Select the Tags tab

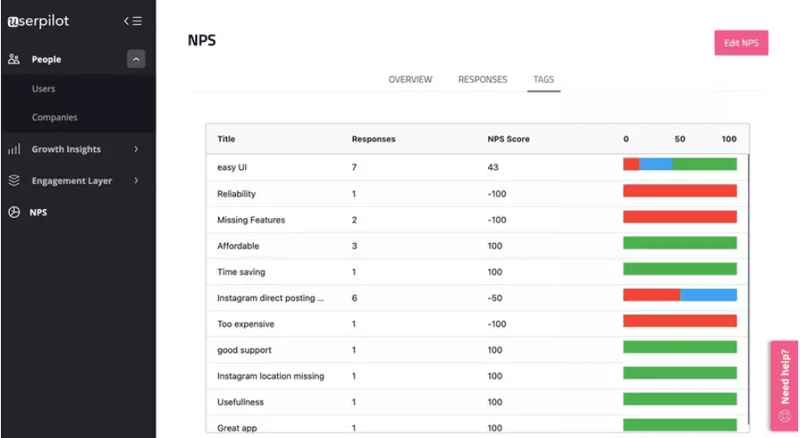click(x=544, y=79)
